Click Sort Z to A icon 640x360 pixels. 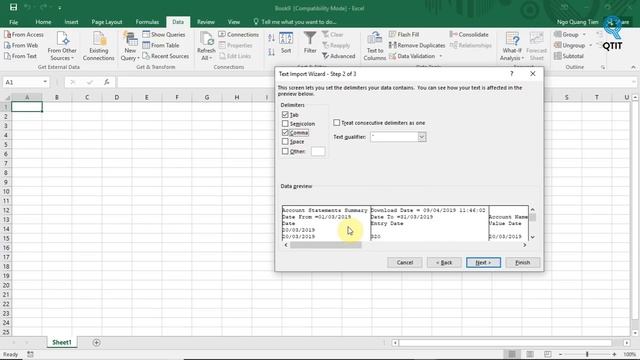coord(271,52)
